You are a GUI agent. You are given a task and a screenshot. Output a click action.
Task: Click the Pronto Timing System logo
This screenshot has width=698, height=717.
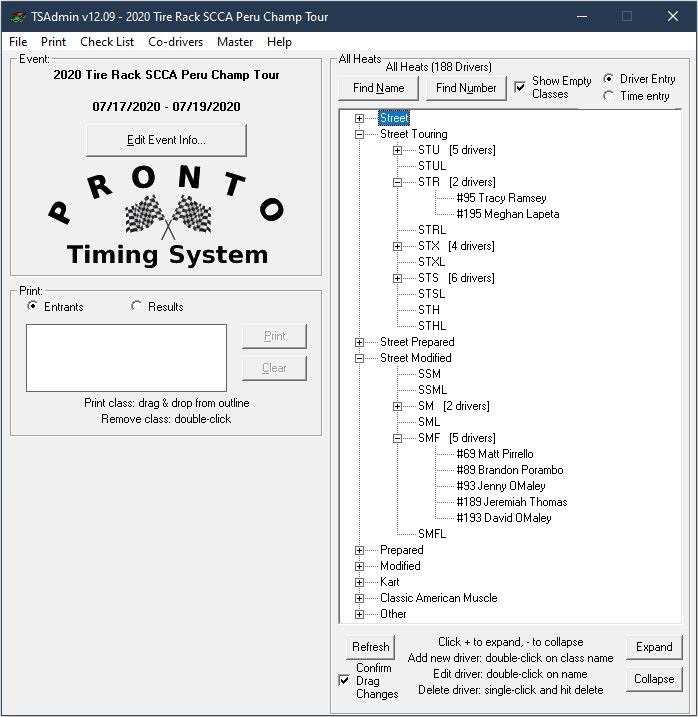[166, 215]
